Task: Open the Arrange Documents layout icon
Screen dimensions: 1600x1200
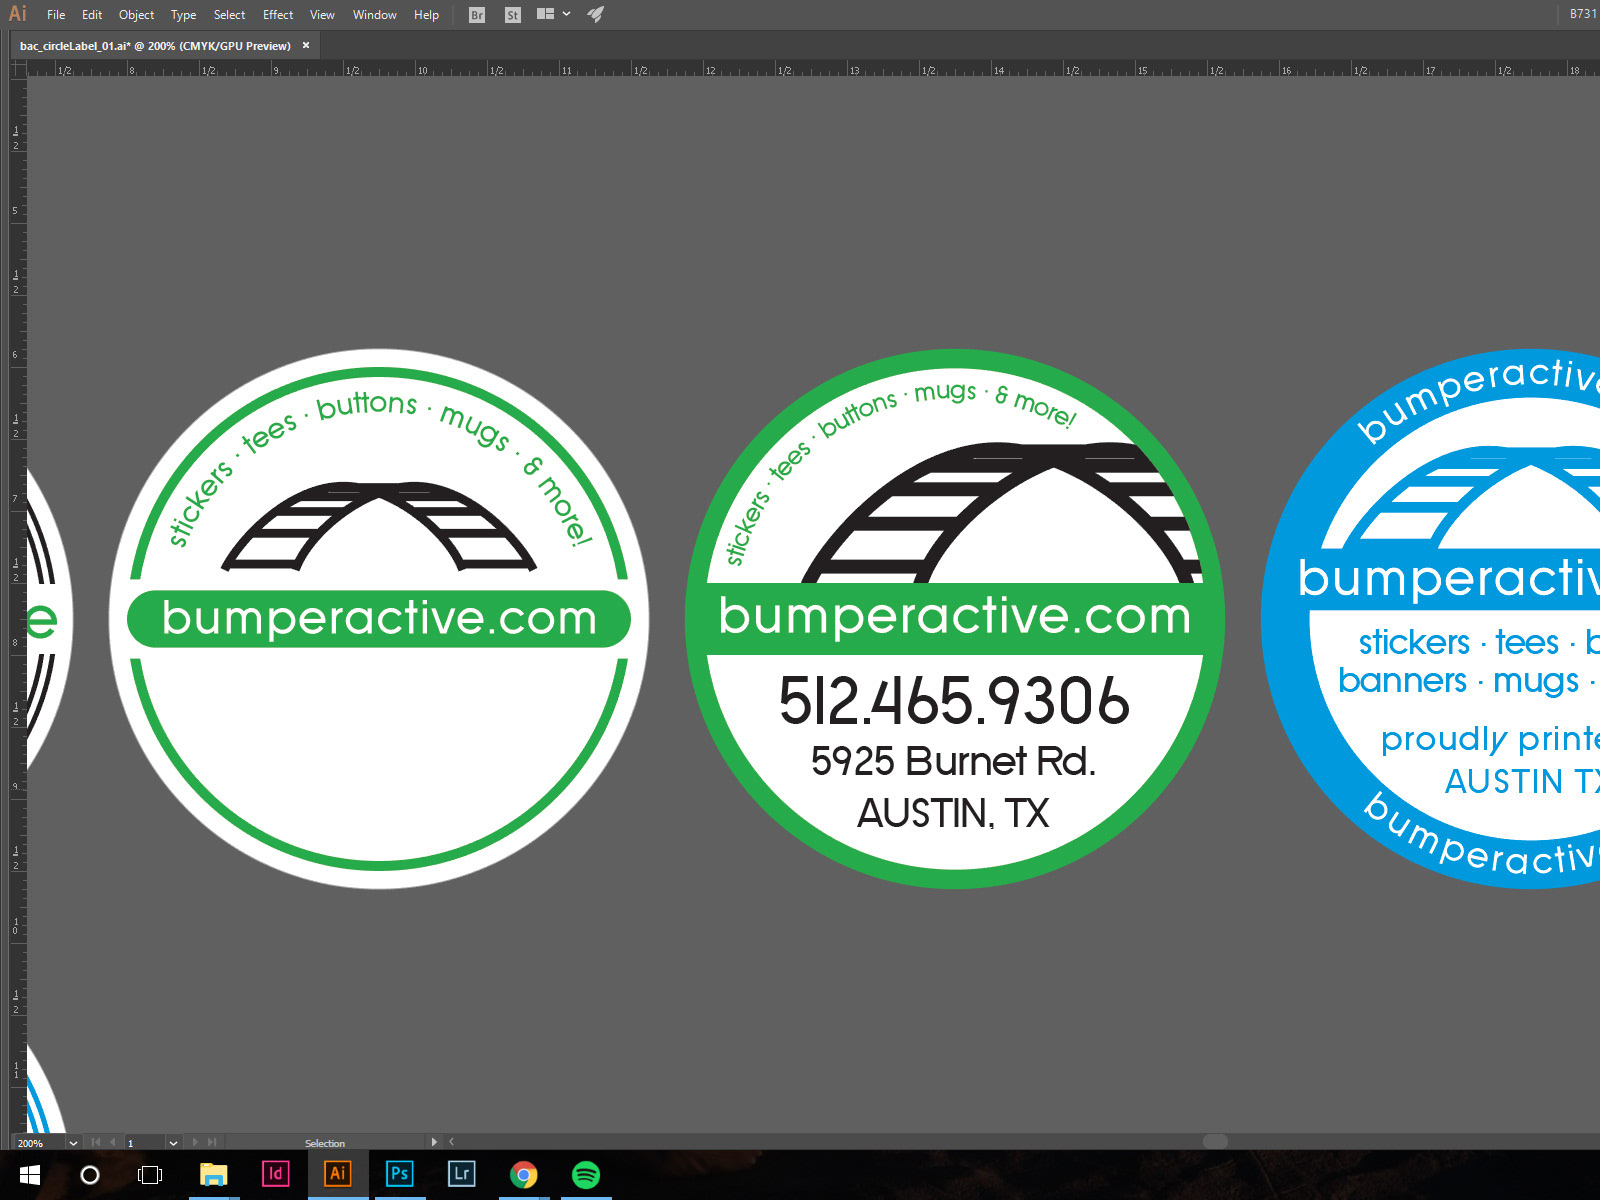Action: point(545,14)
